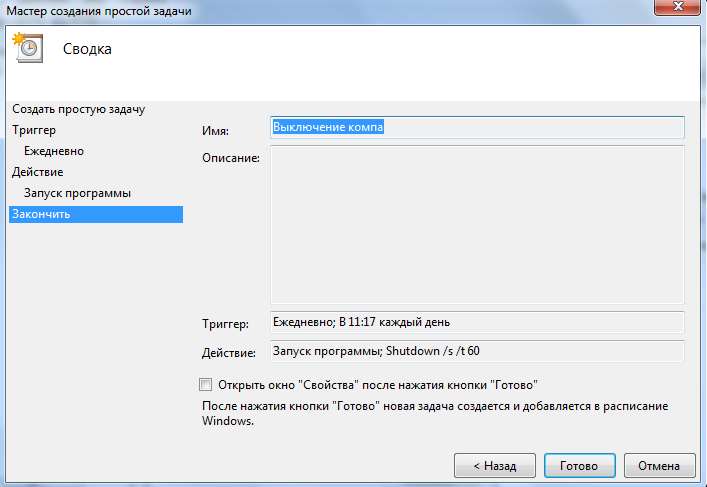The height and width of the screenshot is (487, 707).
Task: Go to the 'Триггер' step in sidebar
Action: 34,130
